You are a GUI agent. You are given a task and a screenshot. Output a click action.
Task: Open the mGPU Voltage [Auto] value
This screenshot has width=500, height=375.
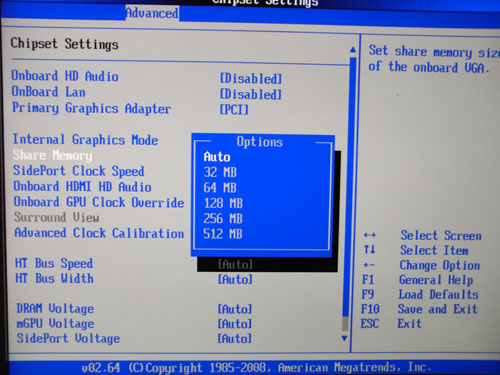(235, 324)
